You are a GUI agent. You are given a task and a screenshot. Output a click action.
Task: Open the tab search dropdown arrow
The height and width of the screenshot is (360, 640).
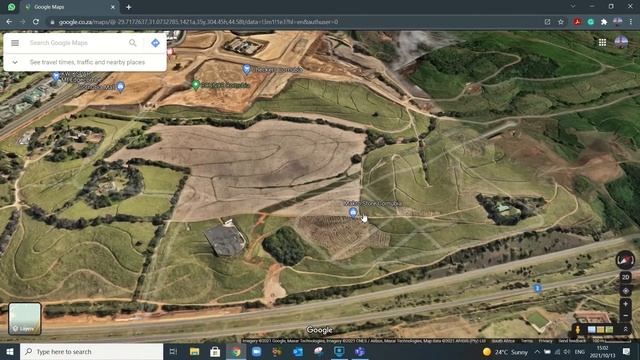pos(573,7)
